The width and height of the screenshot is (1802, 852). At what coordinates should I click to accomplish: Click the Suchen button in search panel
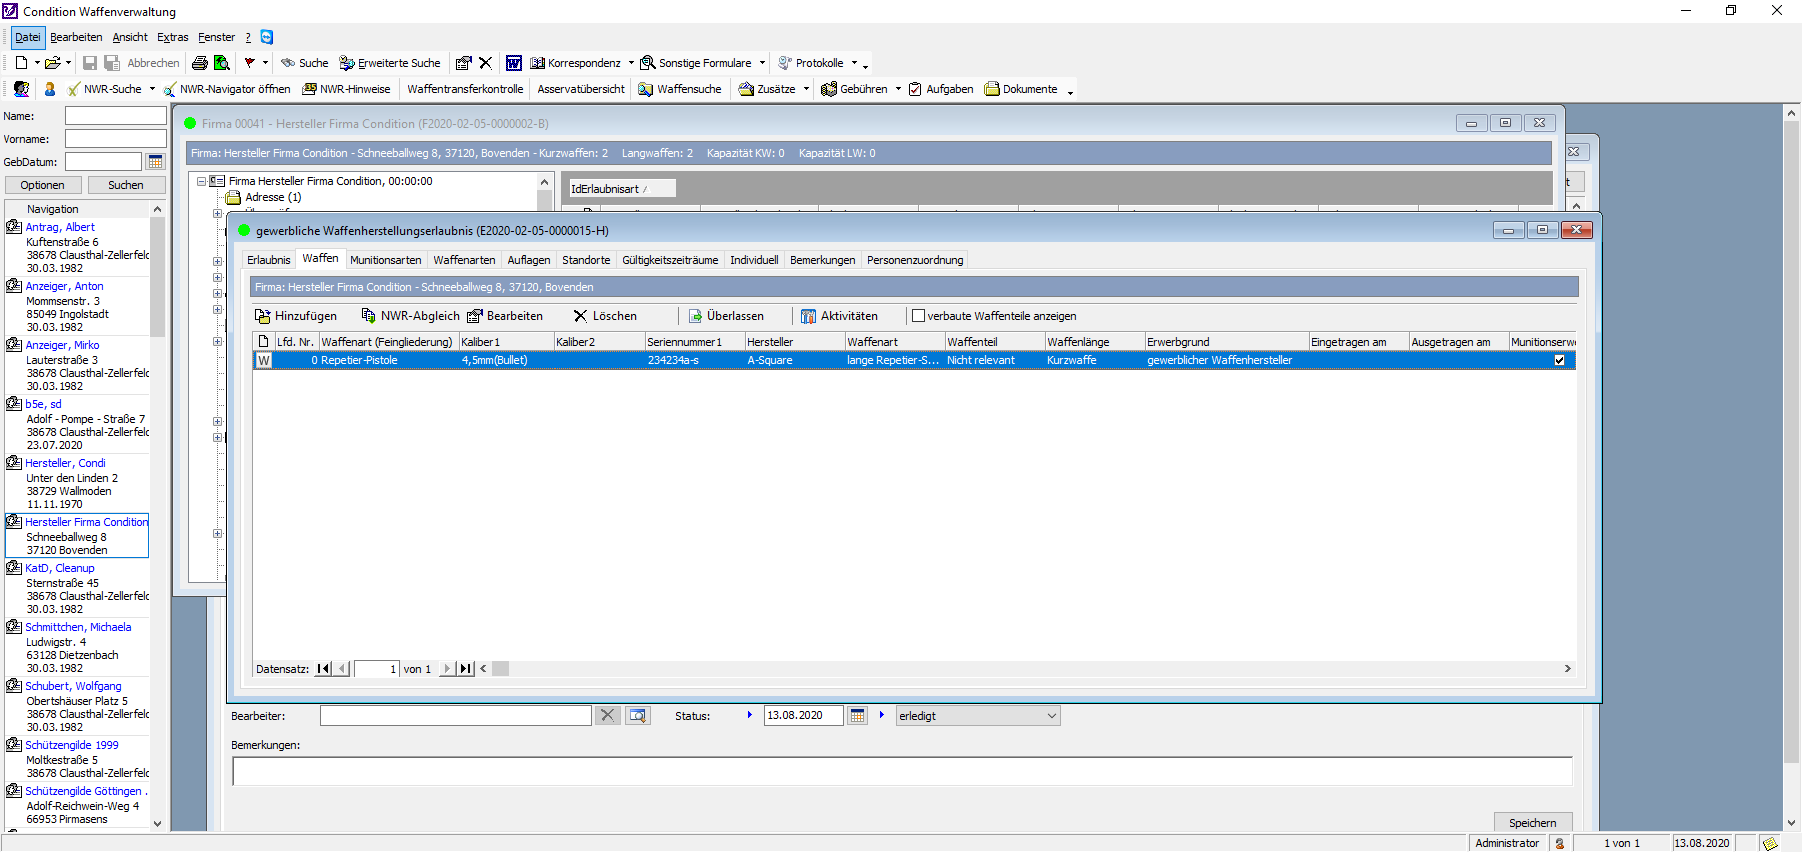coord(125,185)
